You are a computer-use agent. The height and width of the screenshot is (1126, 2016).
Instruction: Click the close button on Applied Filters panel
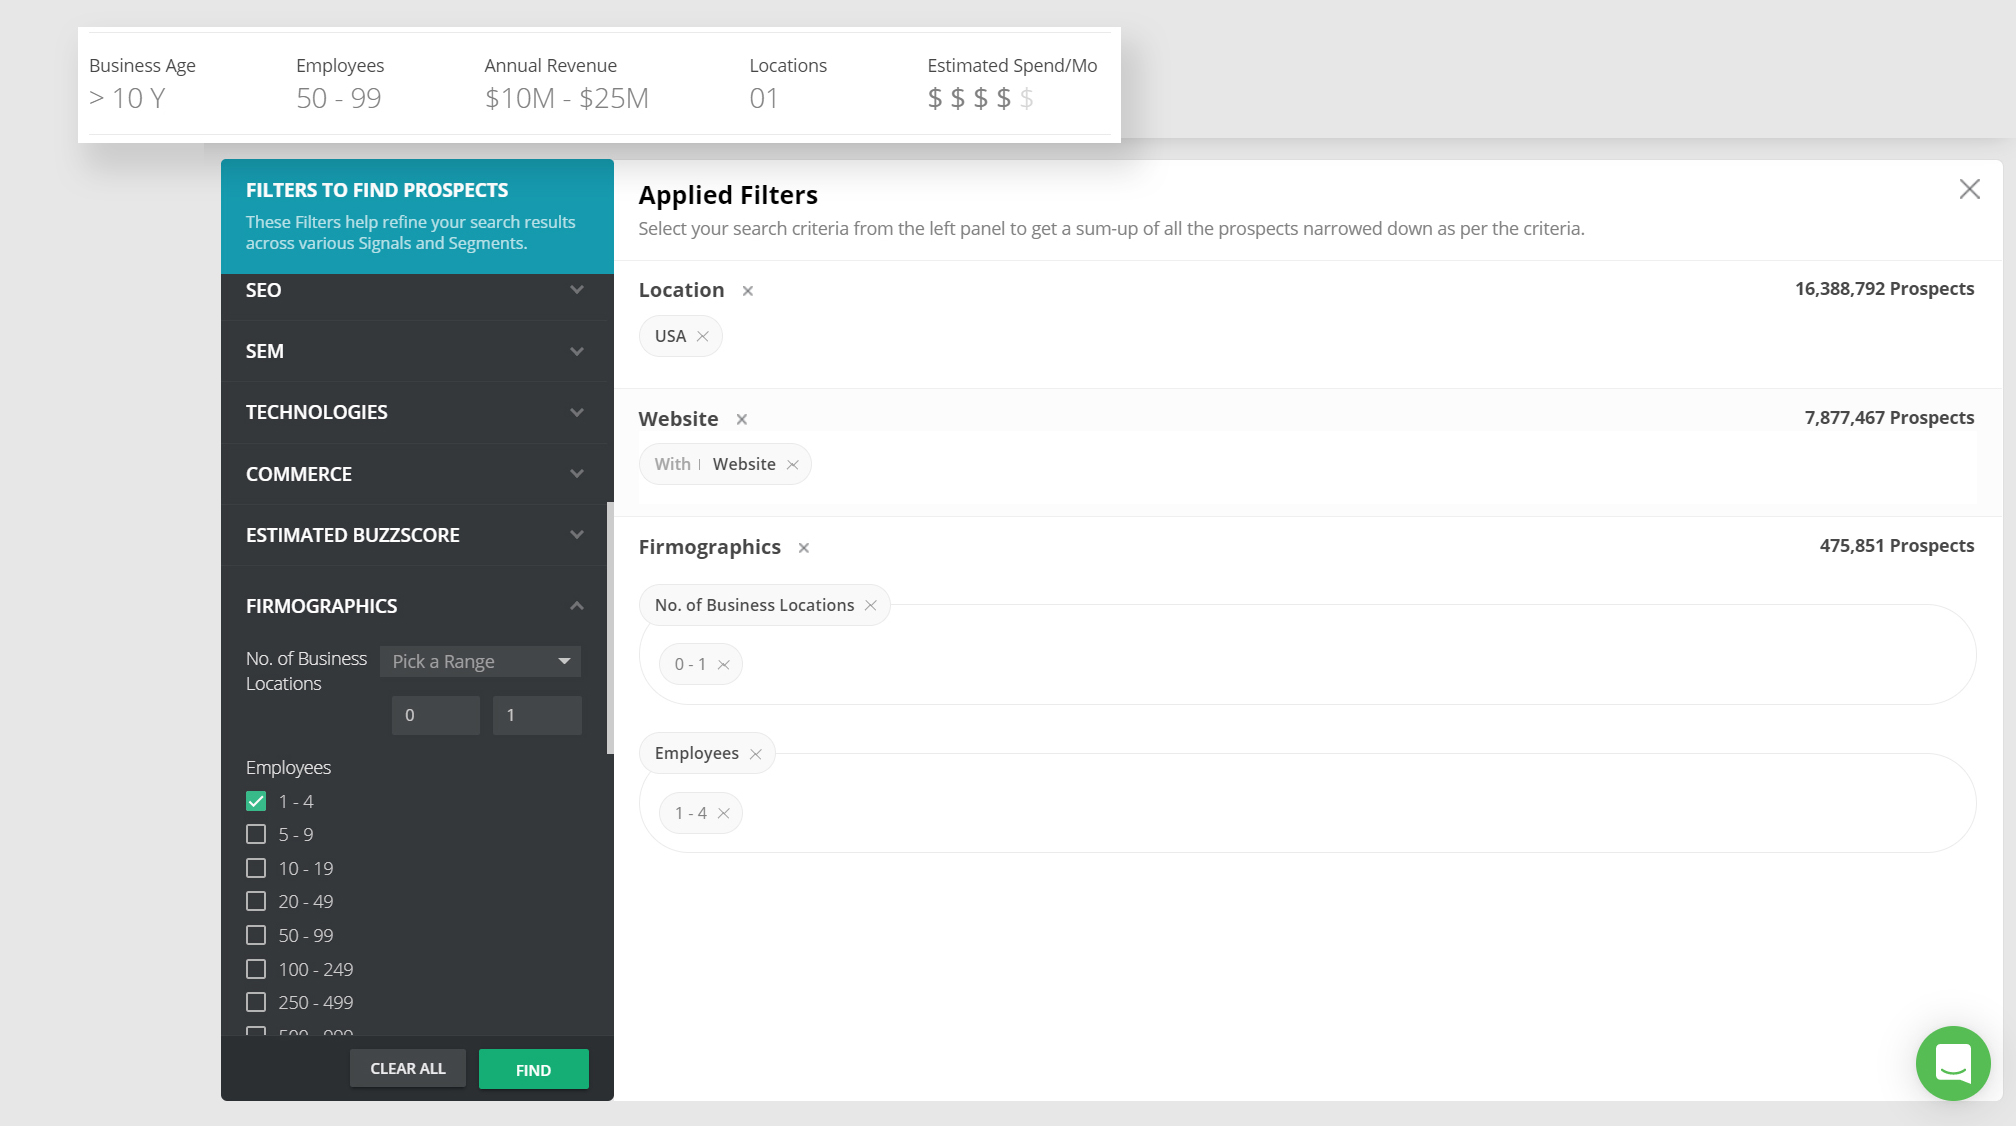(1969, 190)
